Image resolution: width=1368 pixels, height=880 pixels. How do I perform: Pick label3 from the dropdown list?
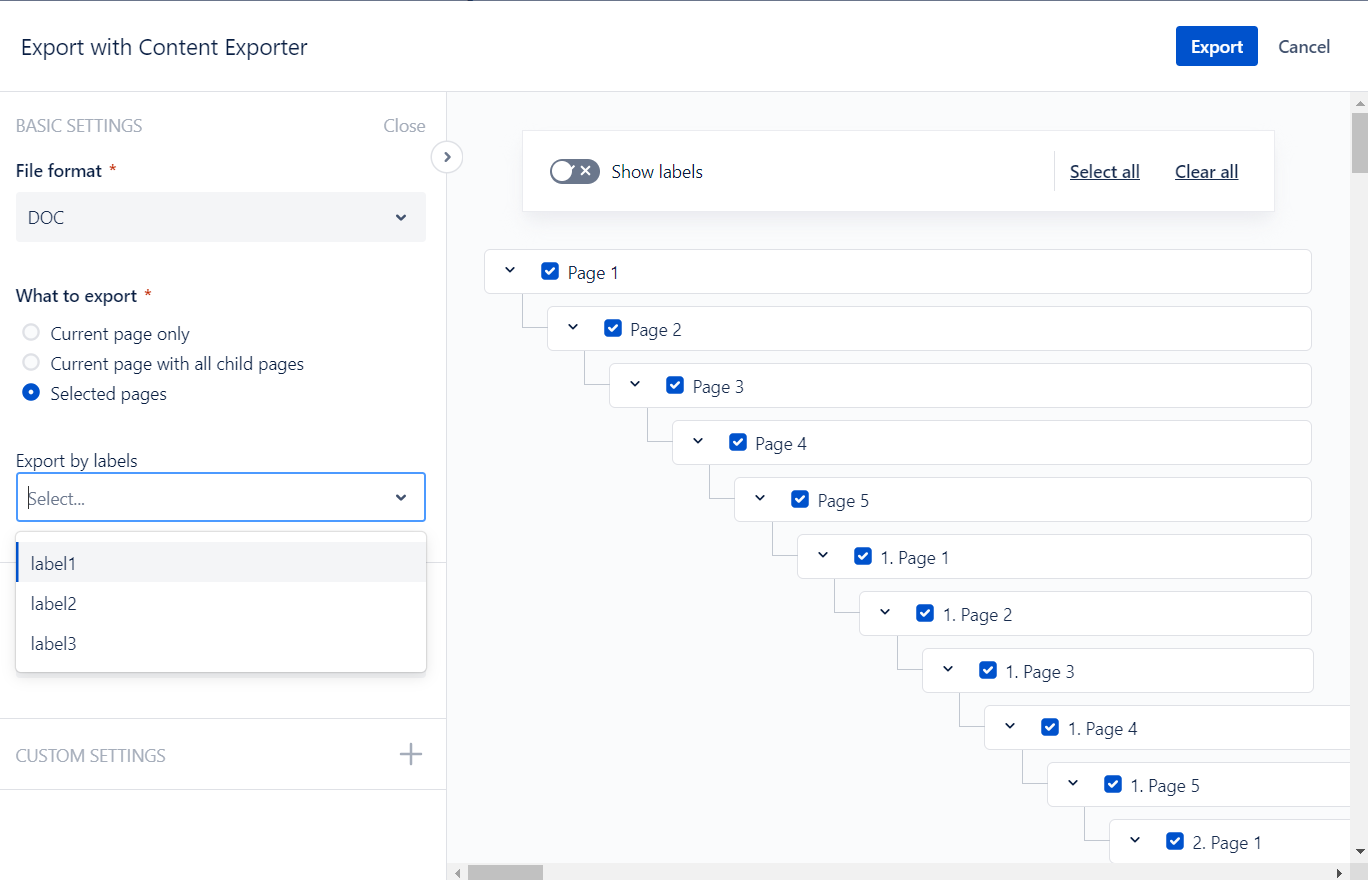(x=54, y=643)
